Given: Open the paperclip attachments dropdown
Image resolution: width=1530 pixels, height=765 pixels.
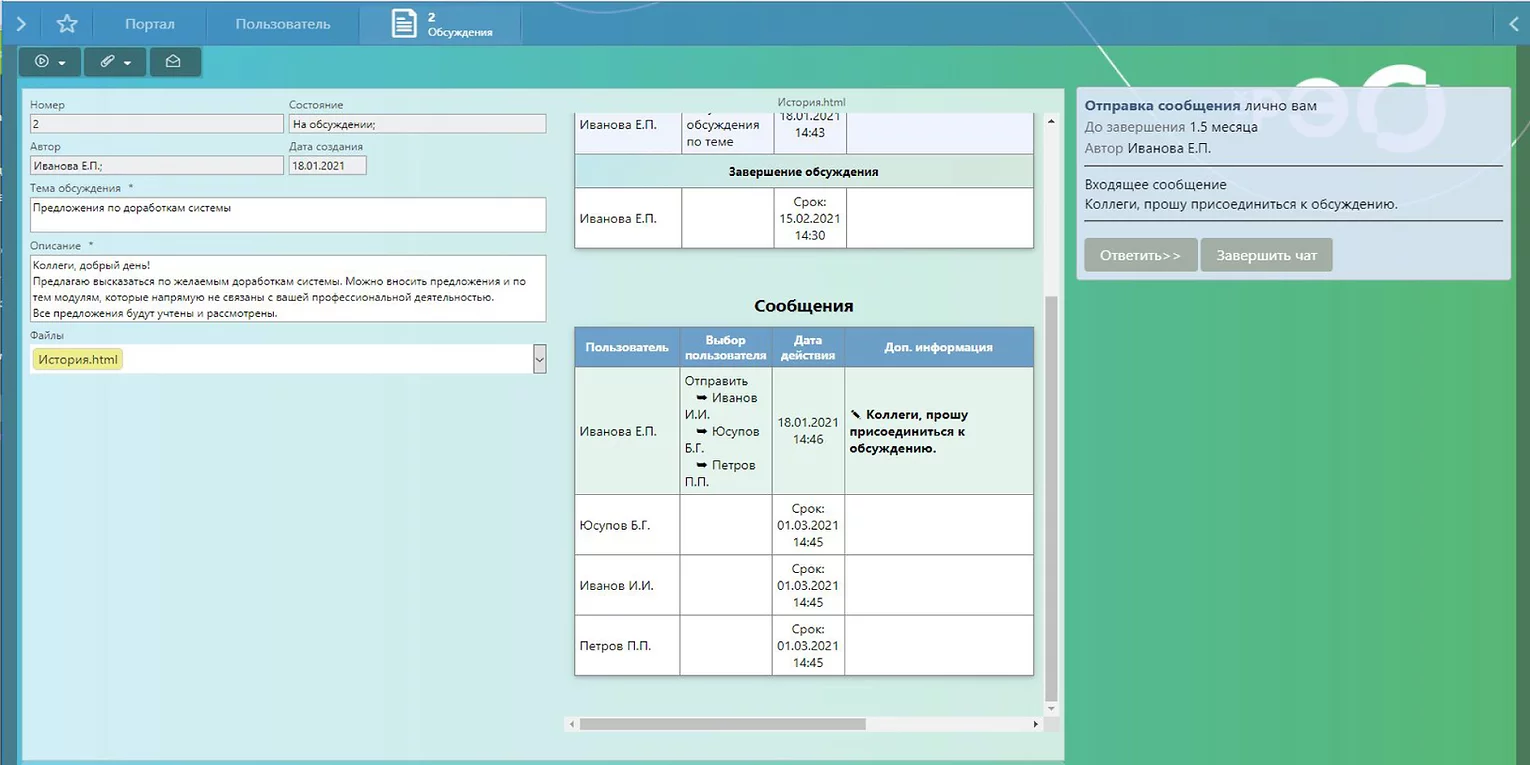Looking at the screenshot, I should click(115, 62).
